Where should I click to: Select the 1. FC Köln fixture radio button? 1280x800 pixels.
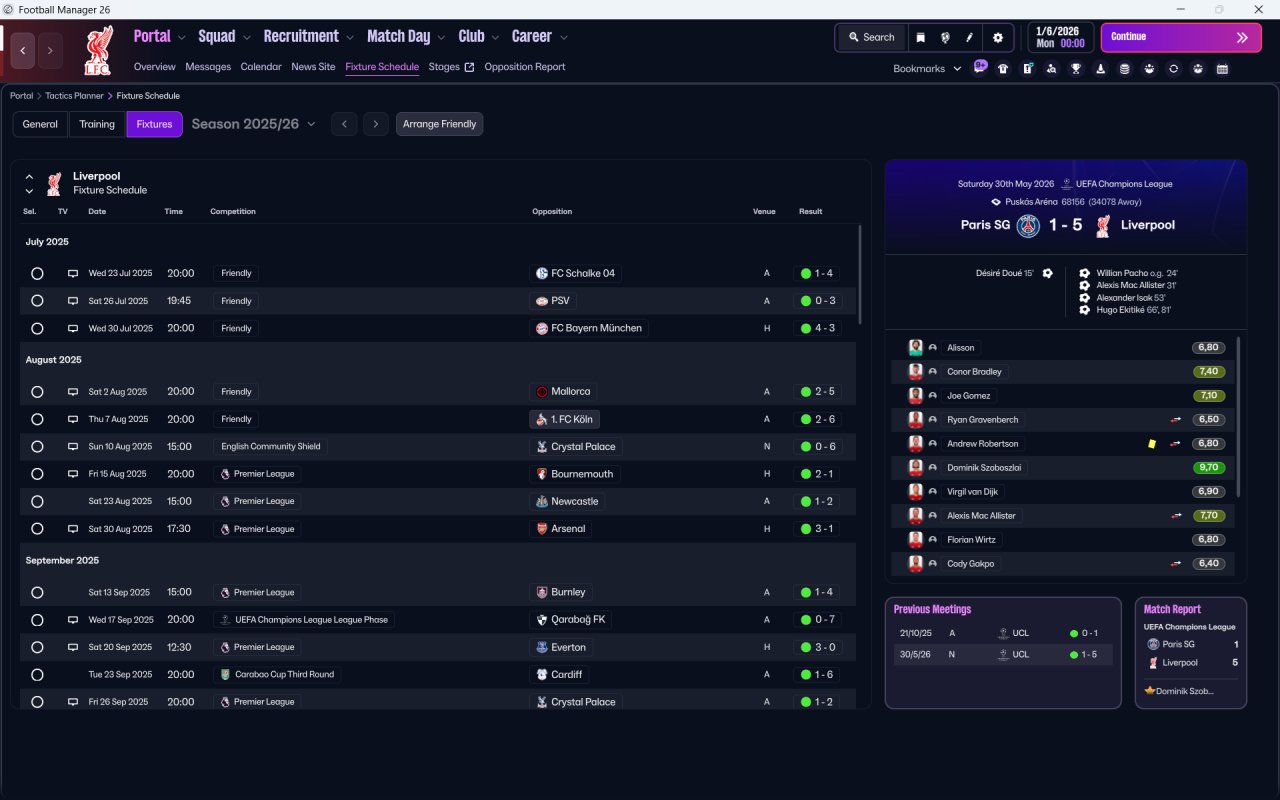pyautogui.click(x=37, y=419)
